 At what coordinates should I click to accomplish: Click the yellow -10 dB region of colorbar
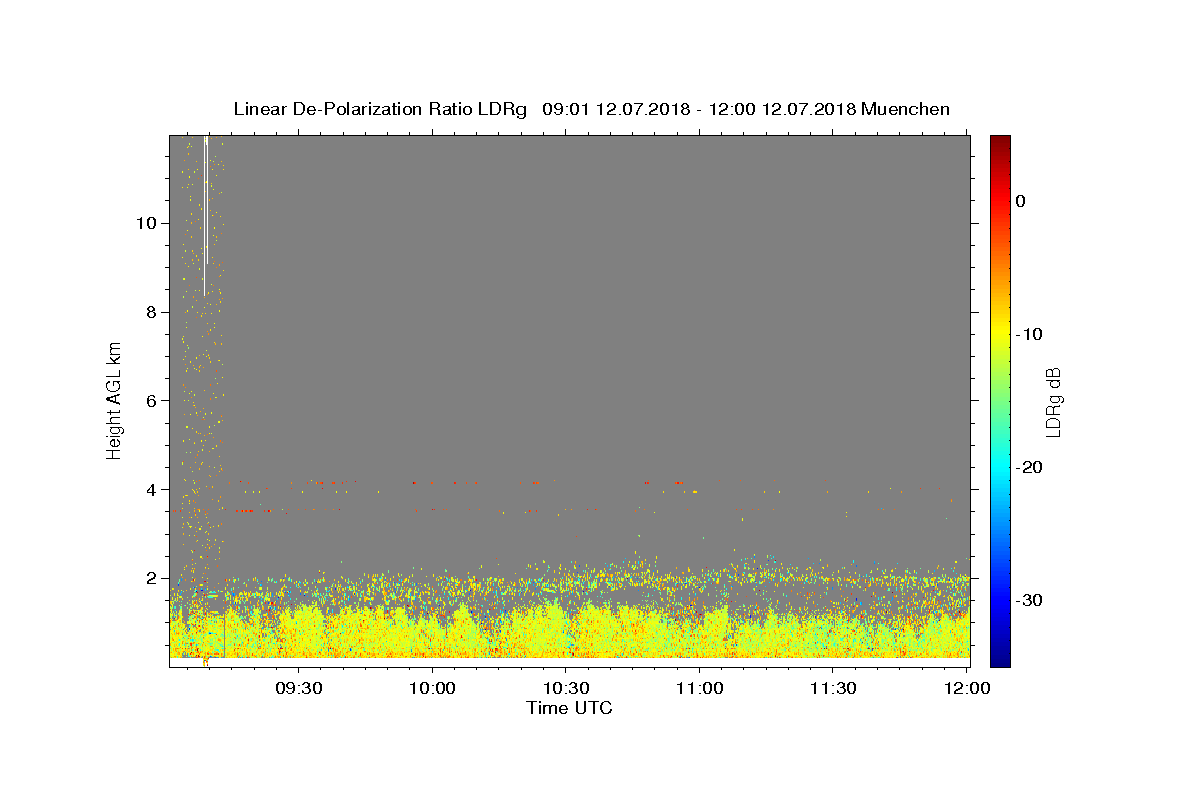1000,334
